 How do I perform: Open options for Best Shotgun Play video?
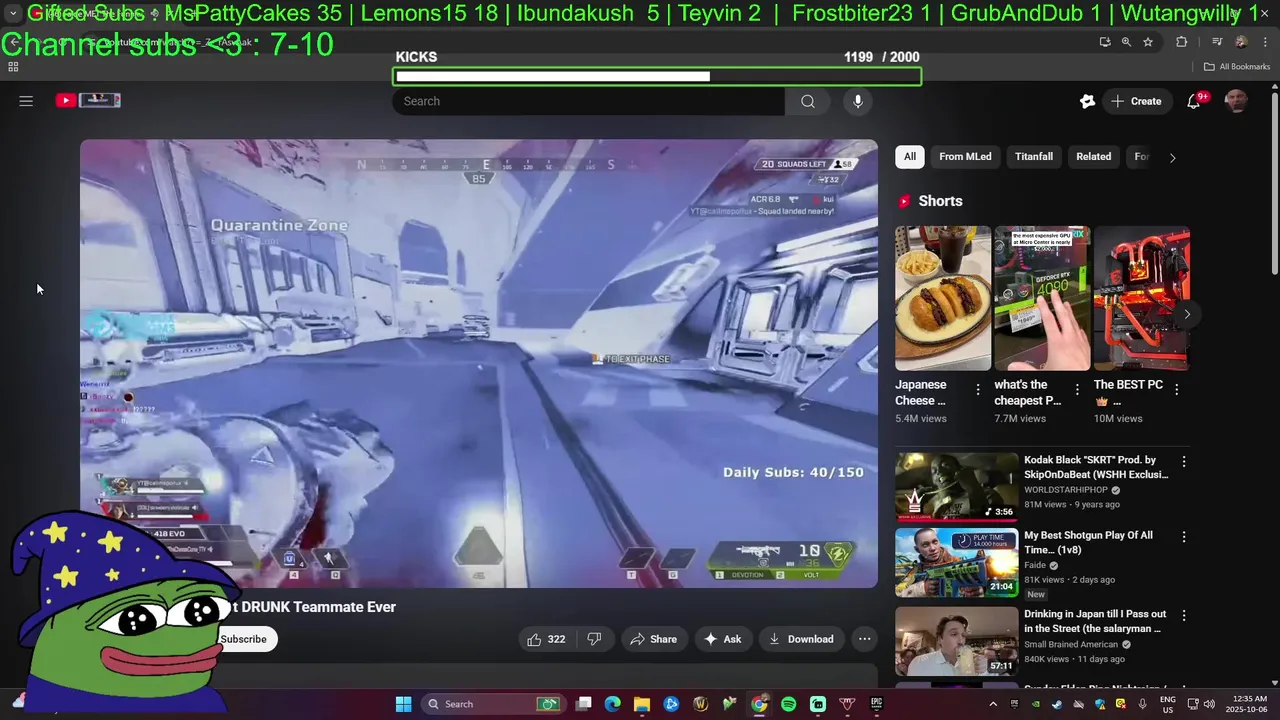[x=1184, y=537]
